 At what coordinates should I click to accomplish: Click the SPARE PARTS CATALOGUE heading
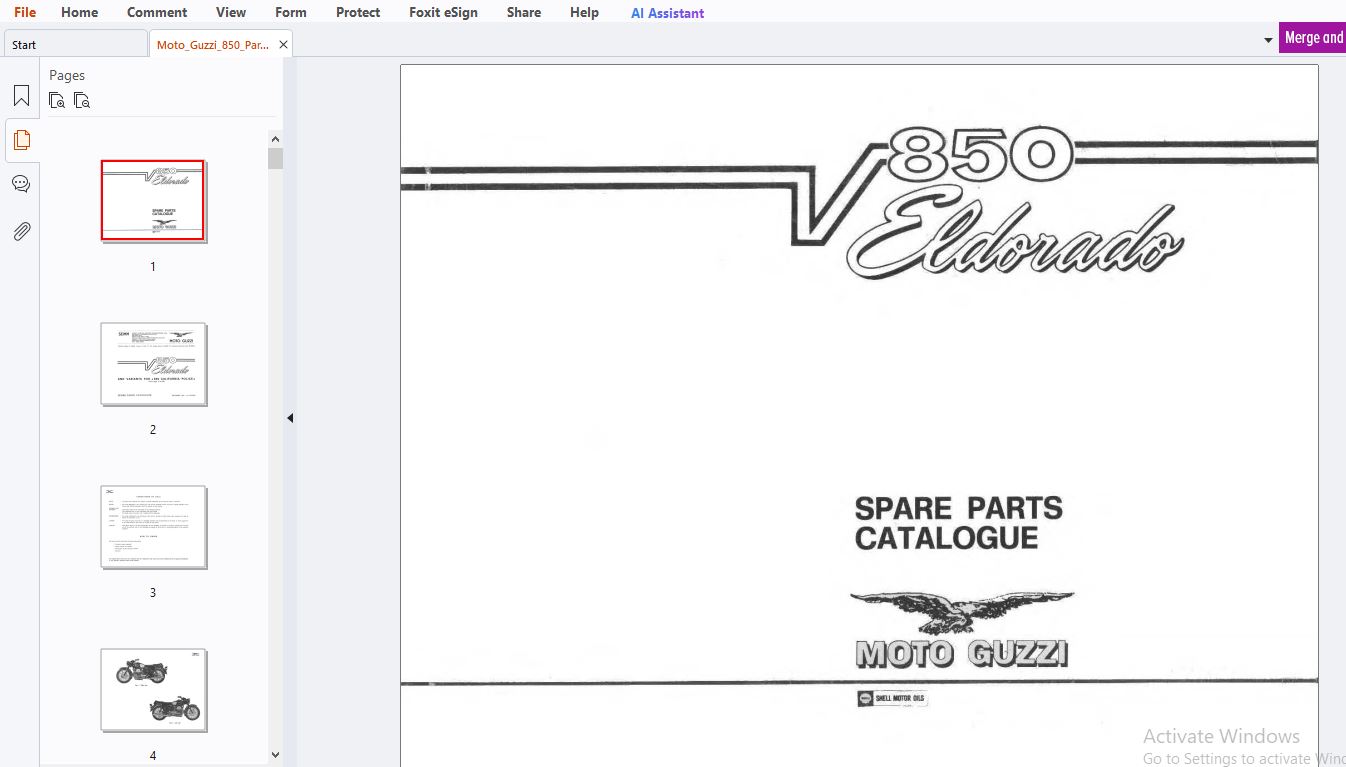tap(958, 522)
